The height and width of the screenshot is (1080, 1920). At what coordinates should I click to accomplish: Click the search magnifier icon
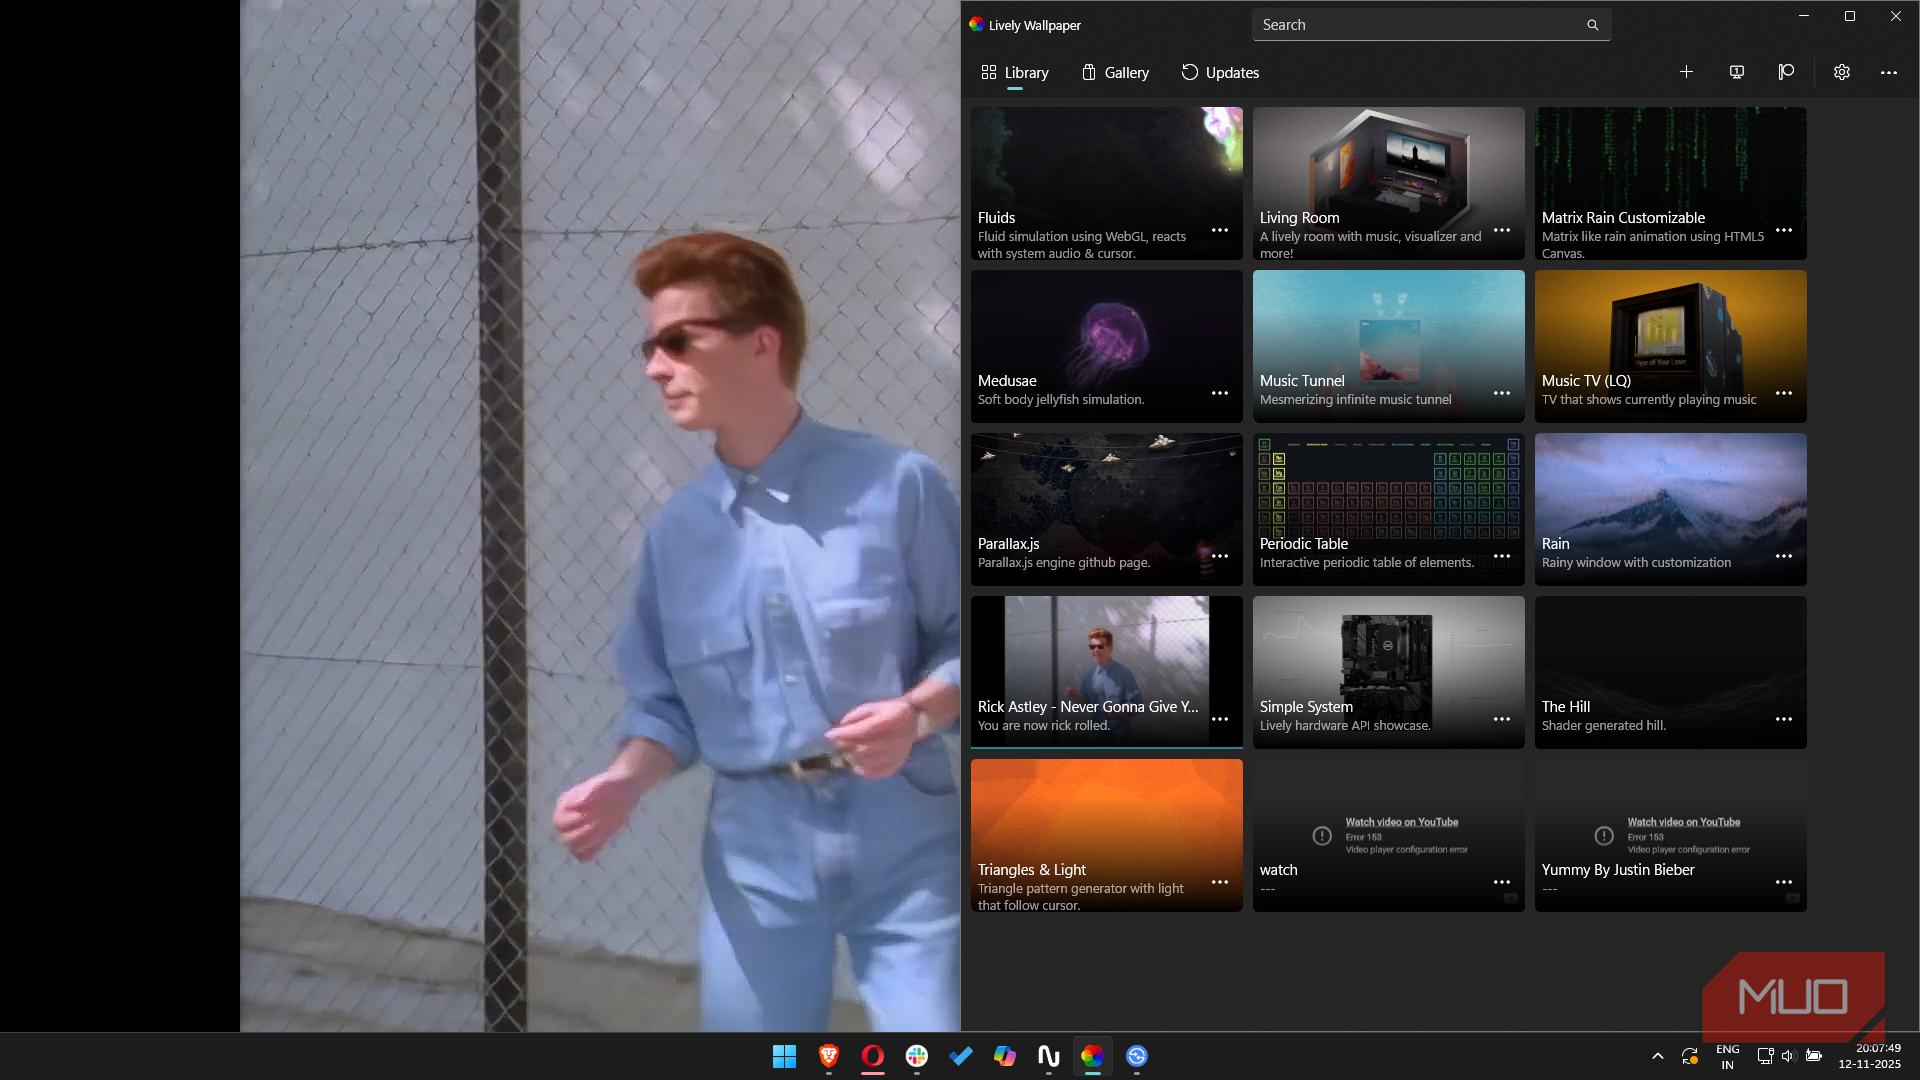1593,25
